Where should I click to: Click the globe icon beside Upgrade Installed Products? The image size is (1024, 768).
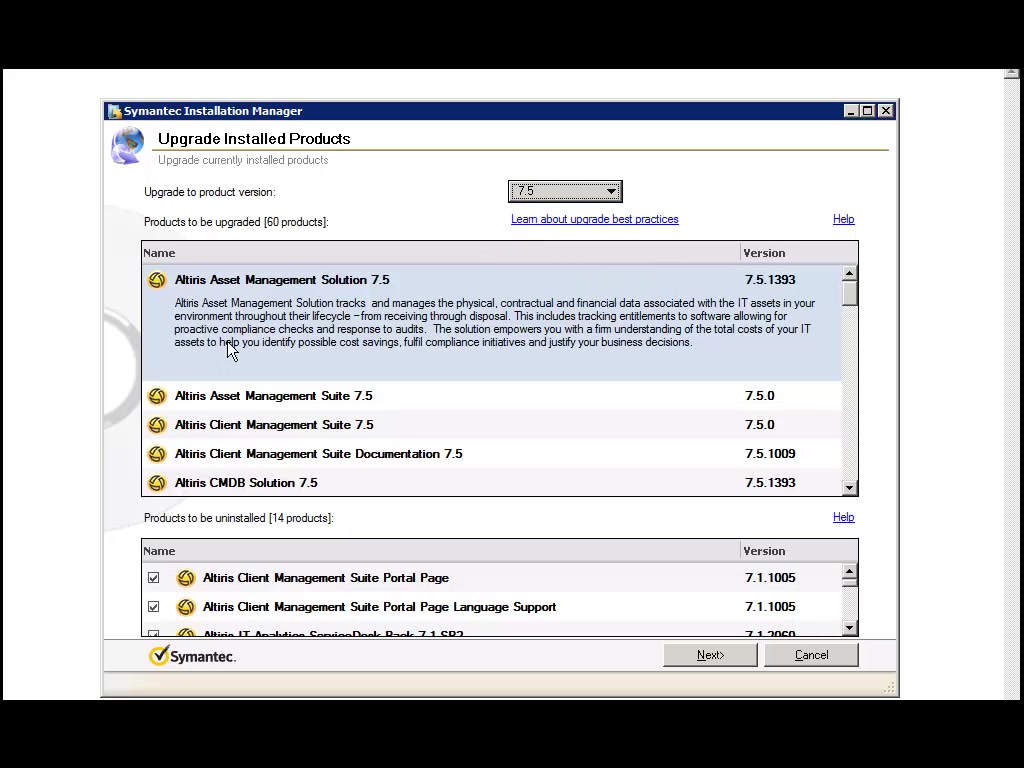point(127,145)
